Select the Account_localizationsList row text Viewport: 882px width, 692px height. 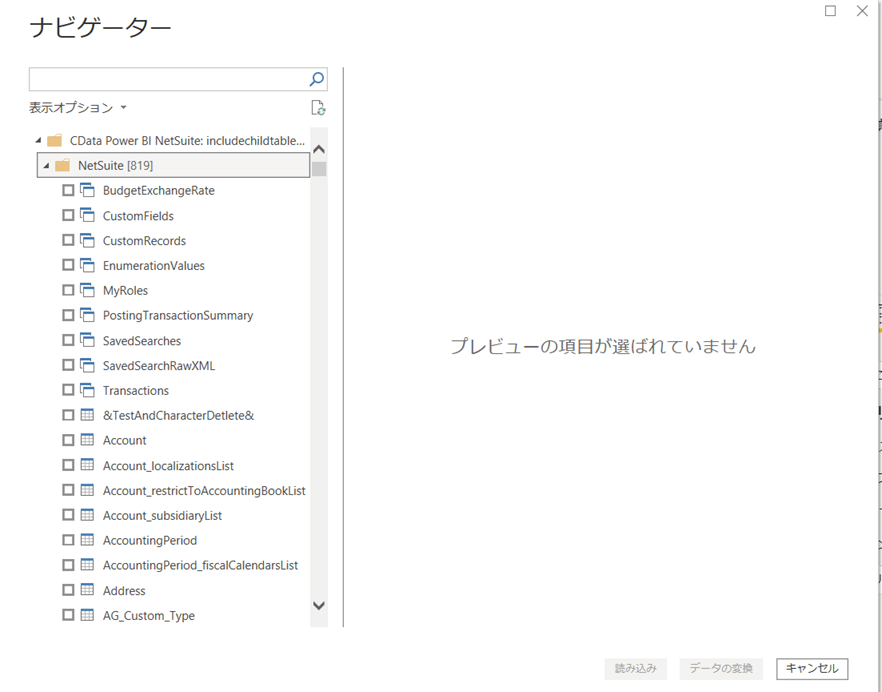[x=168, y=466]
